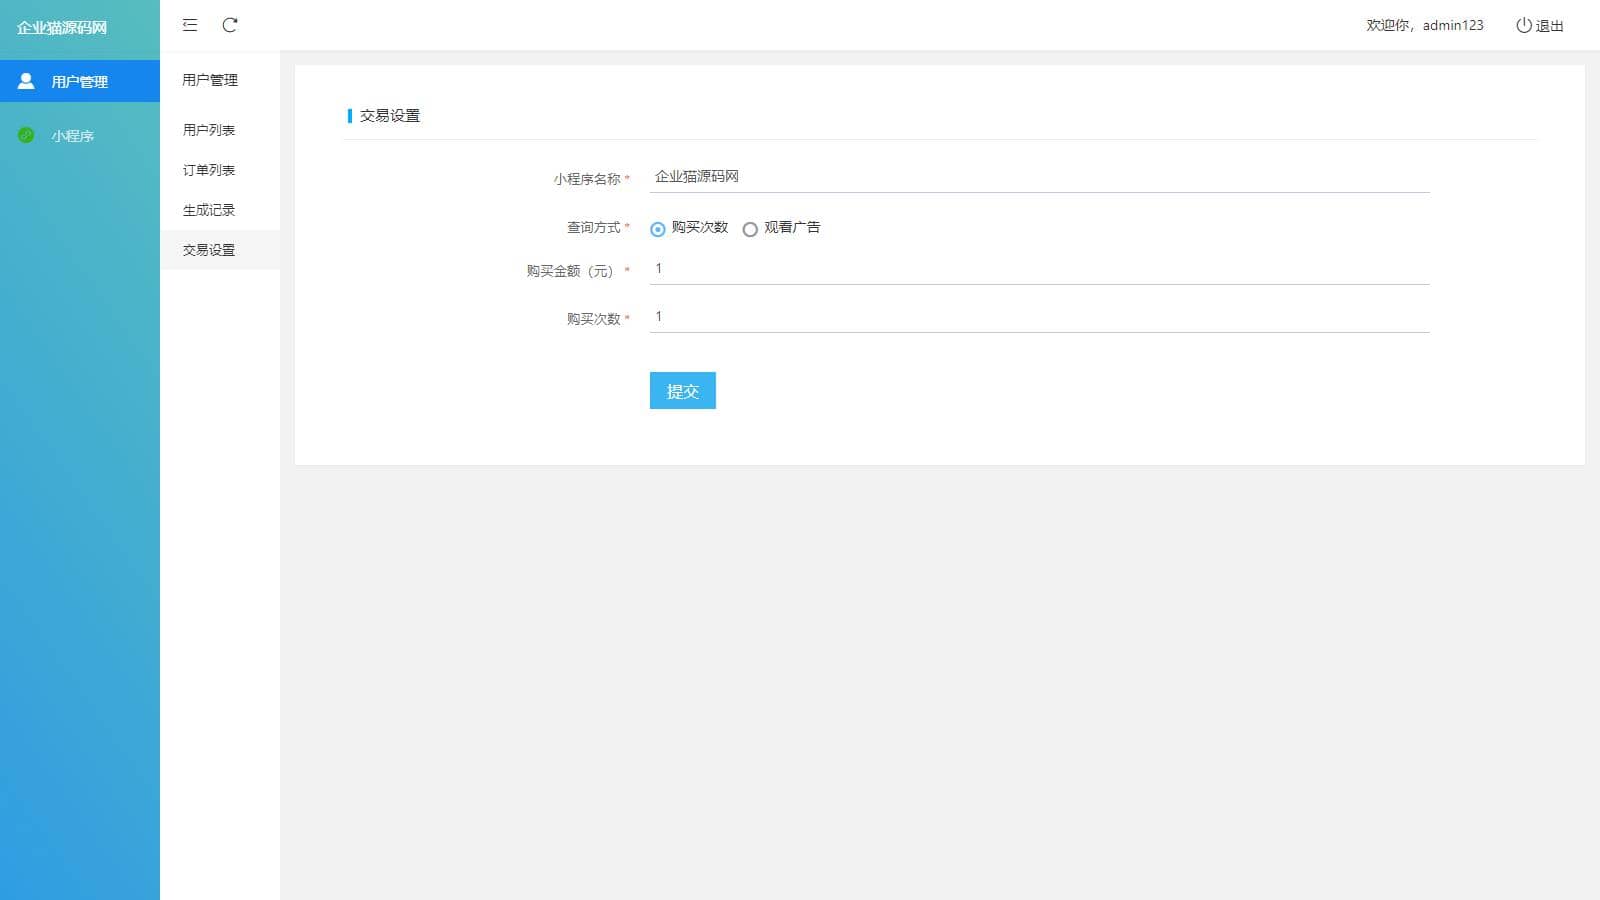
Task: Click the admin123 welcome text
Action: click(x=1425, y=25)
